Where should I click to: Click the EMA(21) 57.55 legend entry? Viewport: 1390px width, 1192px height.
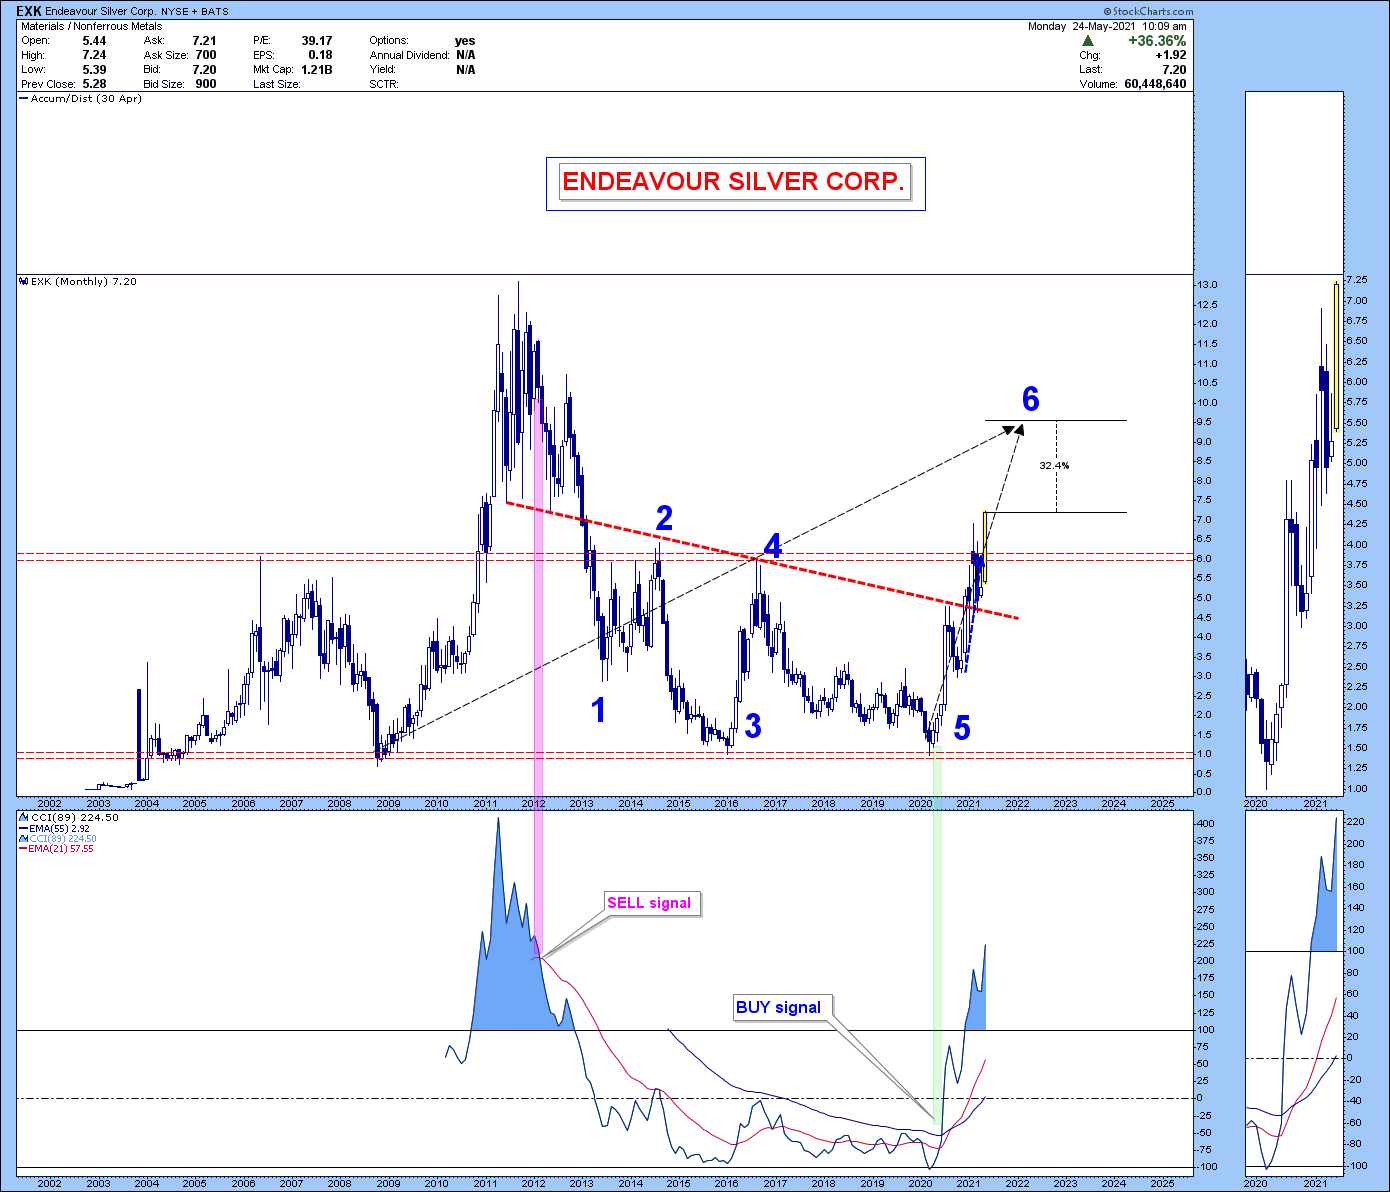61,849
